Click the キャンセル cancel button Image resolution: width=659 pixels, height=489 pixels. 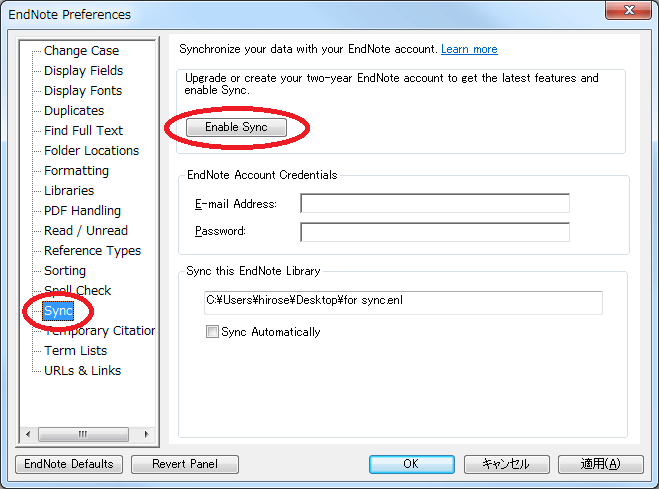(506, 464)
